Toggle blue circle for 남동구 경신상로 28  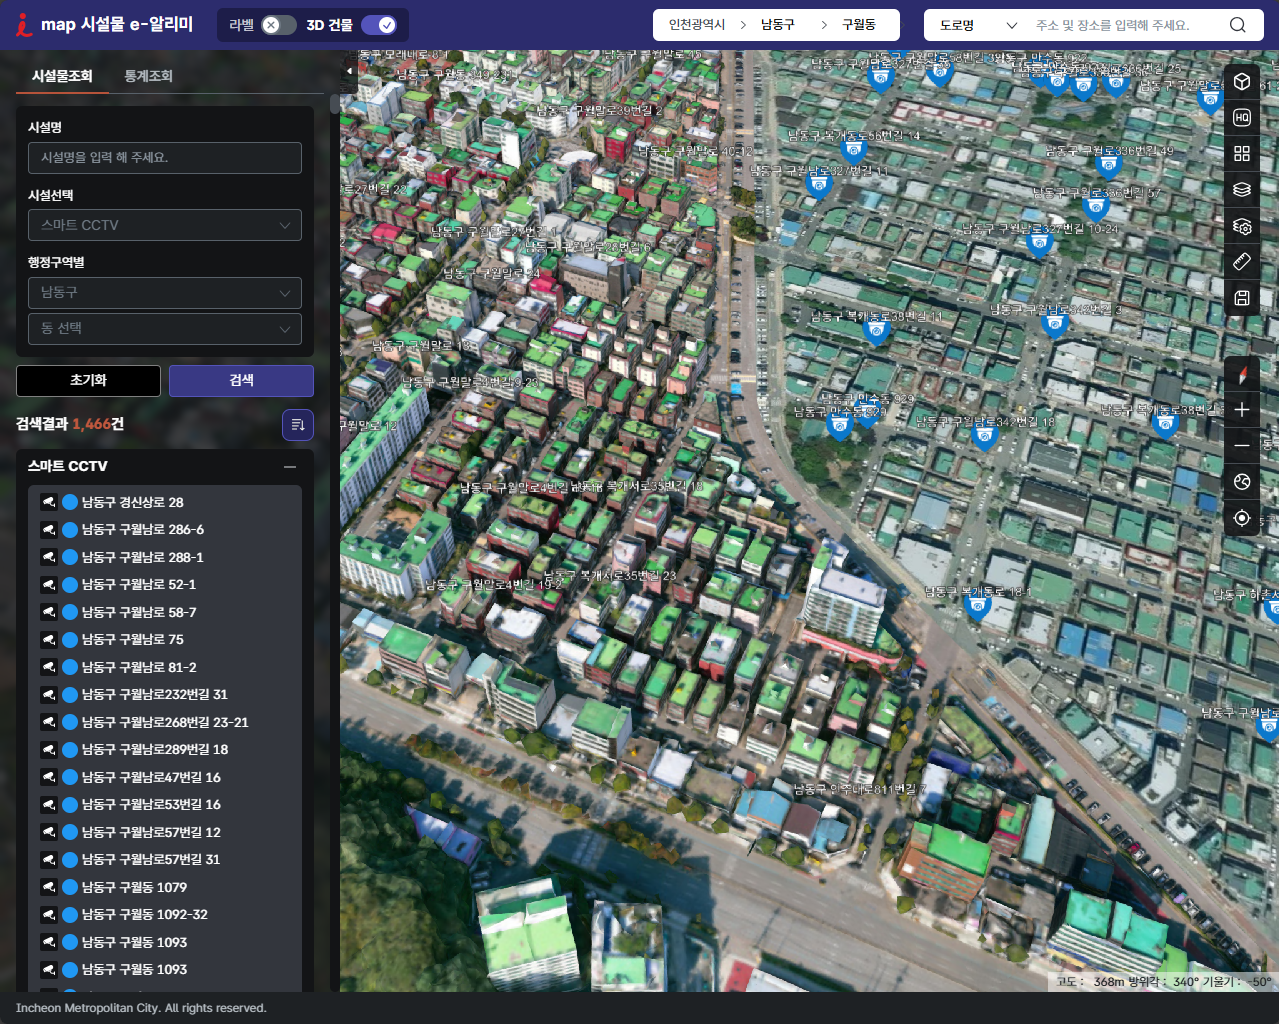pyautogui.click(x=70, y=502)
